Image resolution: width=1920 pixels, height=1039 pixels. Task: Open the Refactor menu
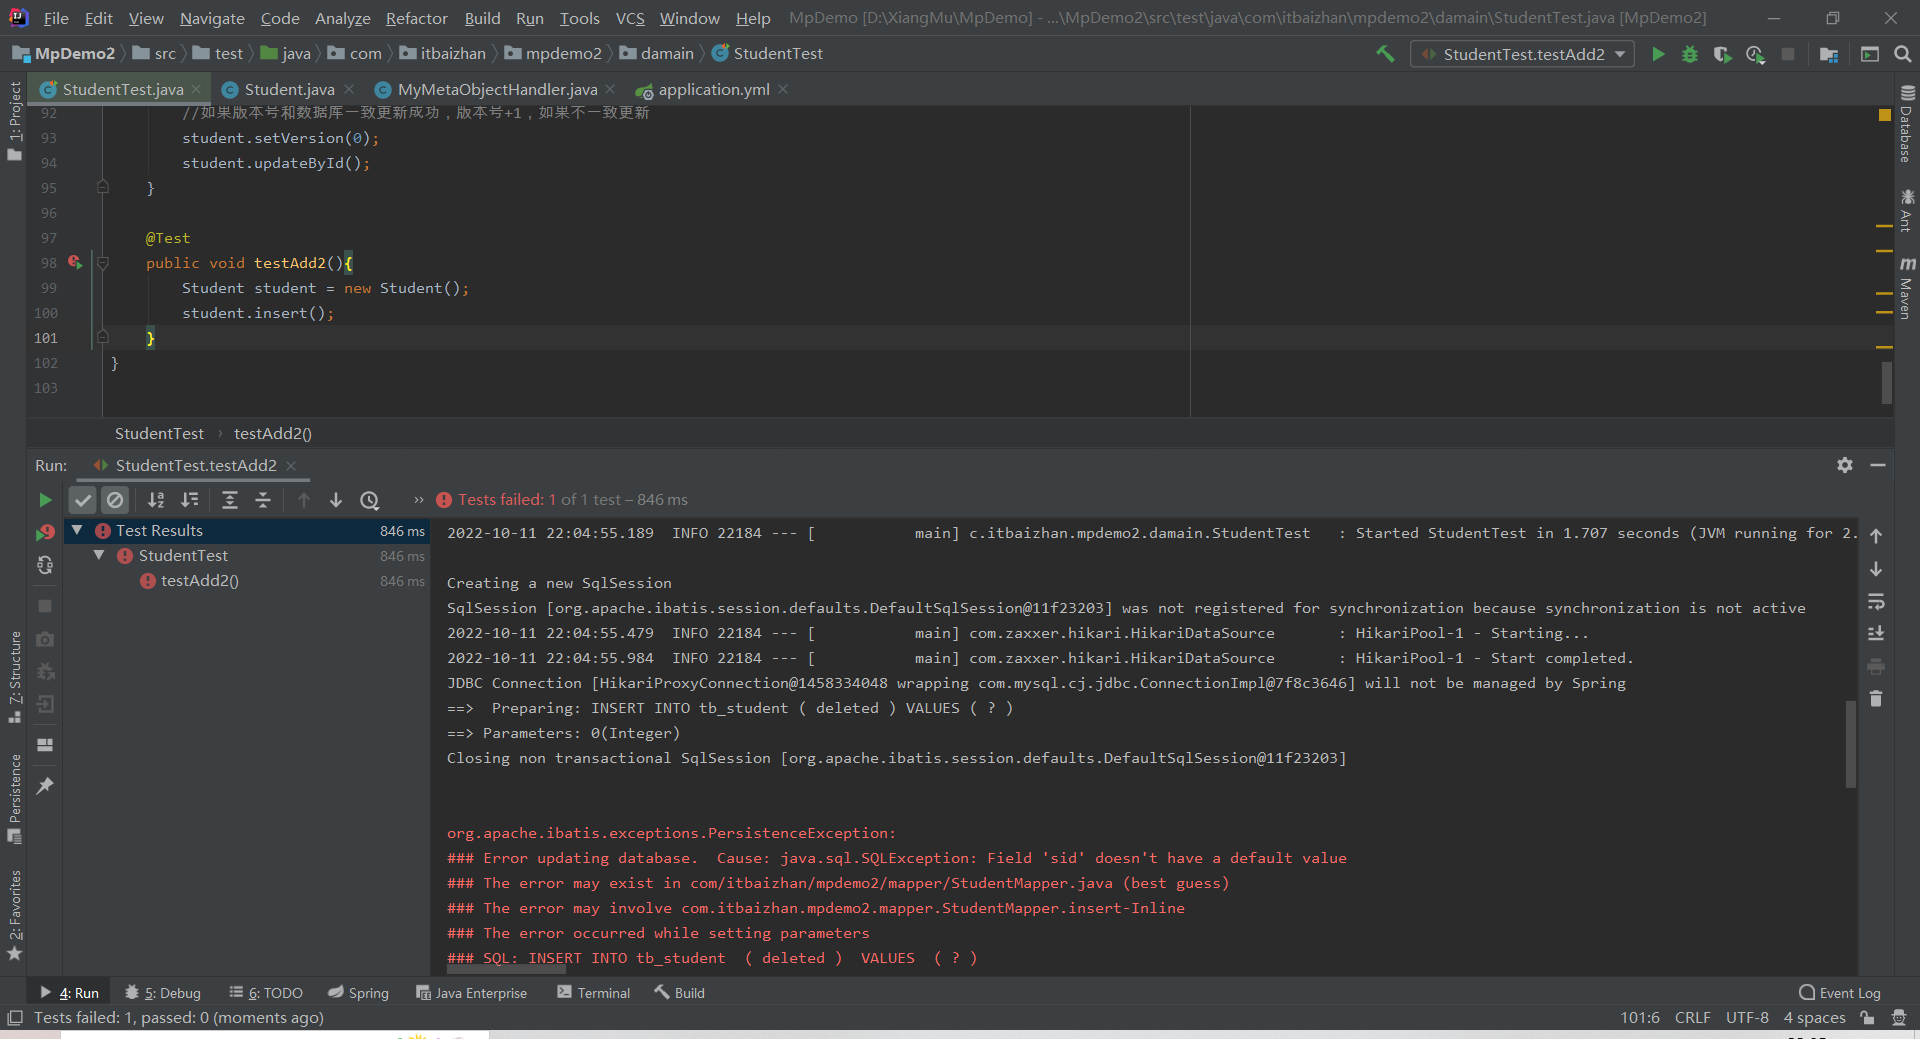(416, 18)
